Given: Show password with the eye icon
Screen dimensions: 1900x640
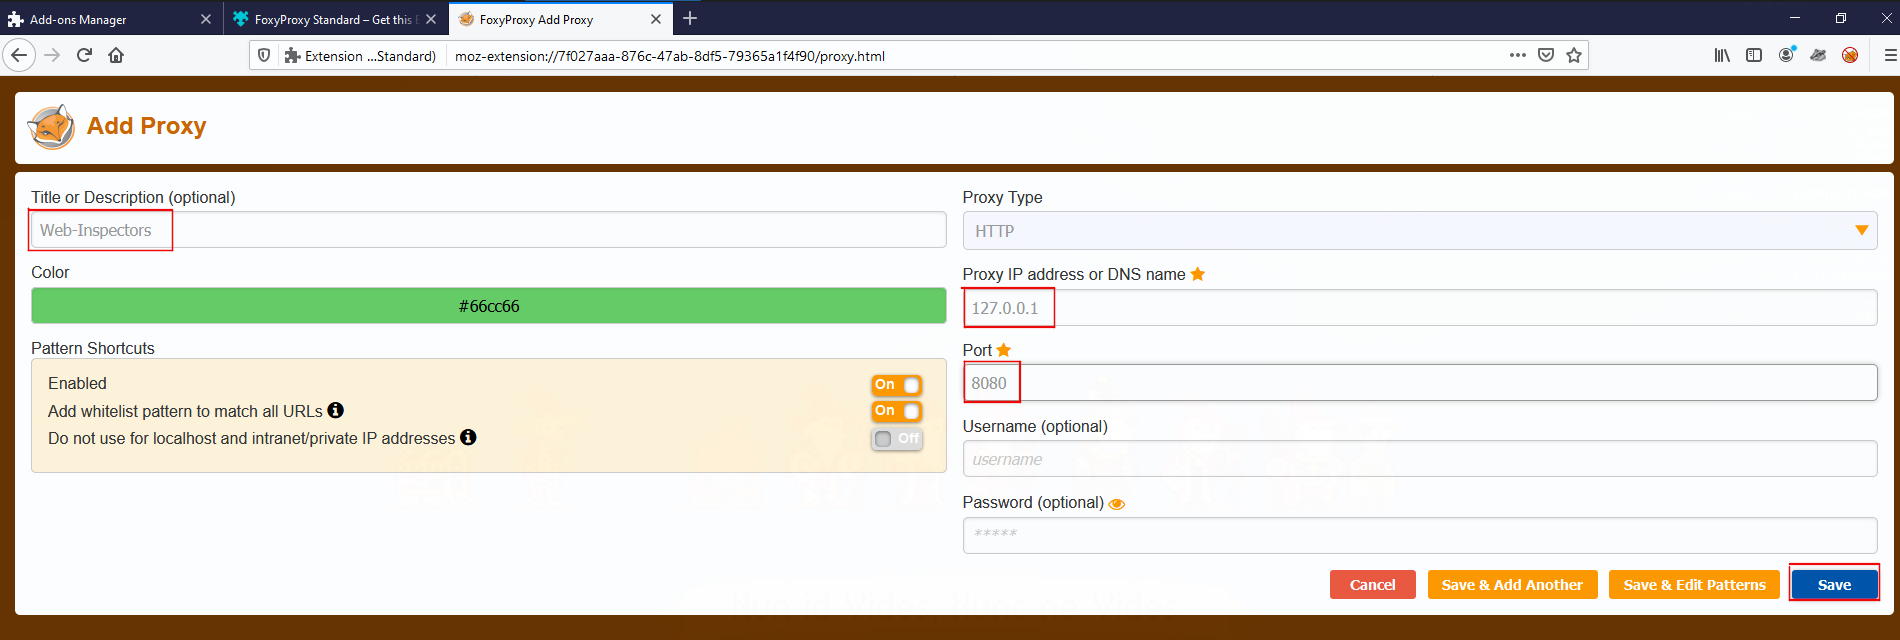Looking at the screenshot, I should (1117, 504).
